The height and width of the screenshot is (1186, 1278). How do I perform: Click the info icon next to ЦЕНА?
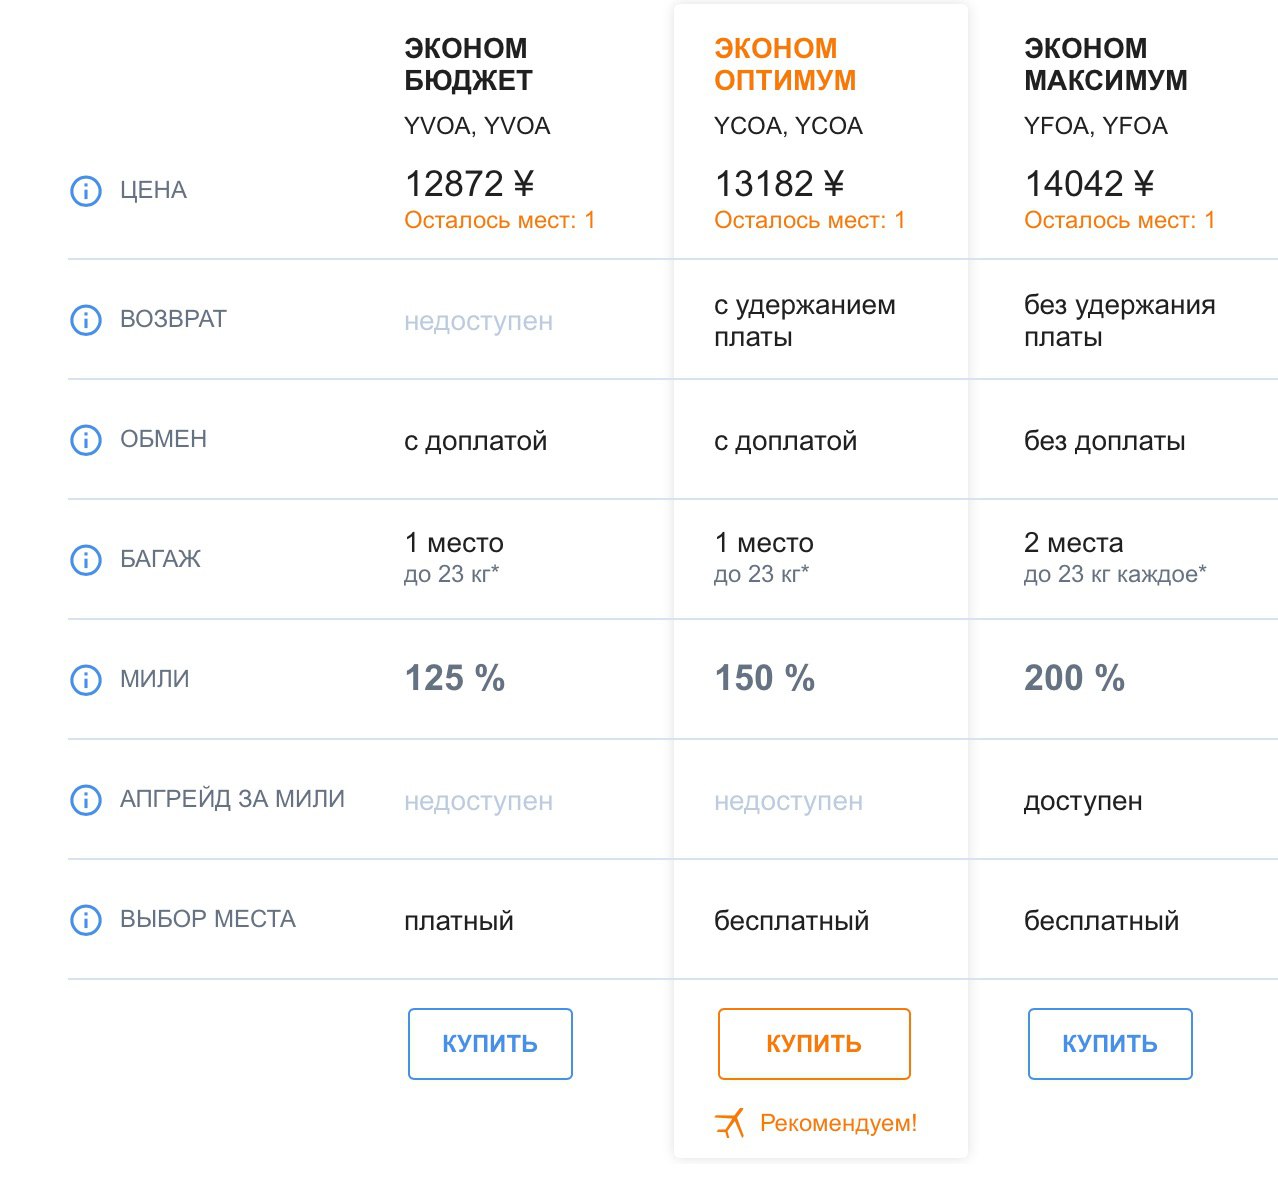coord(86,190)
